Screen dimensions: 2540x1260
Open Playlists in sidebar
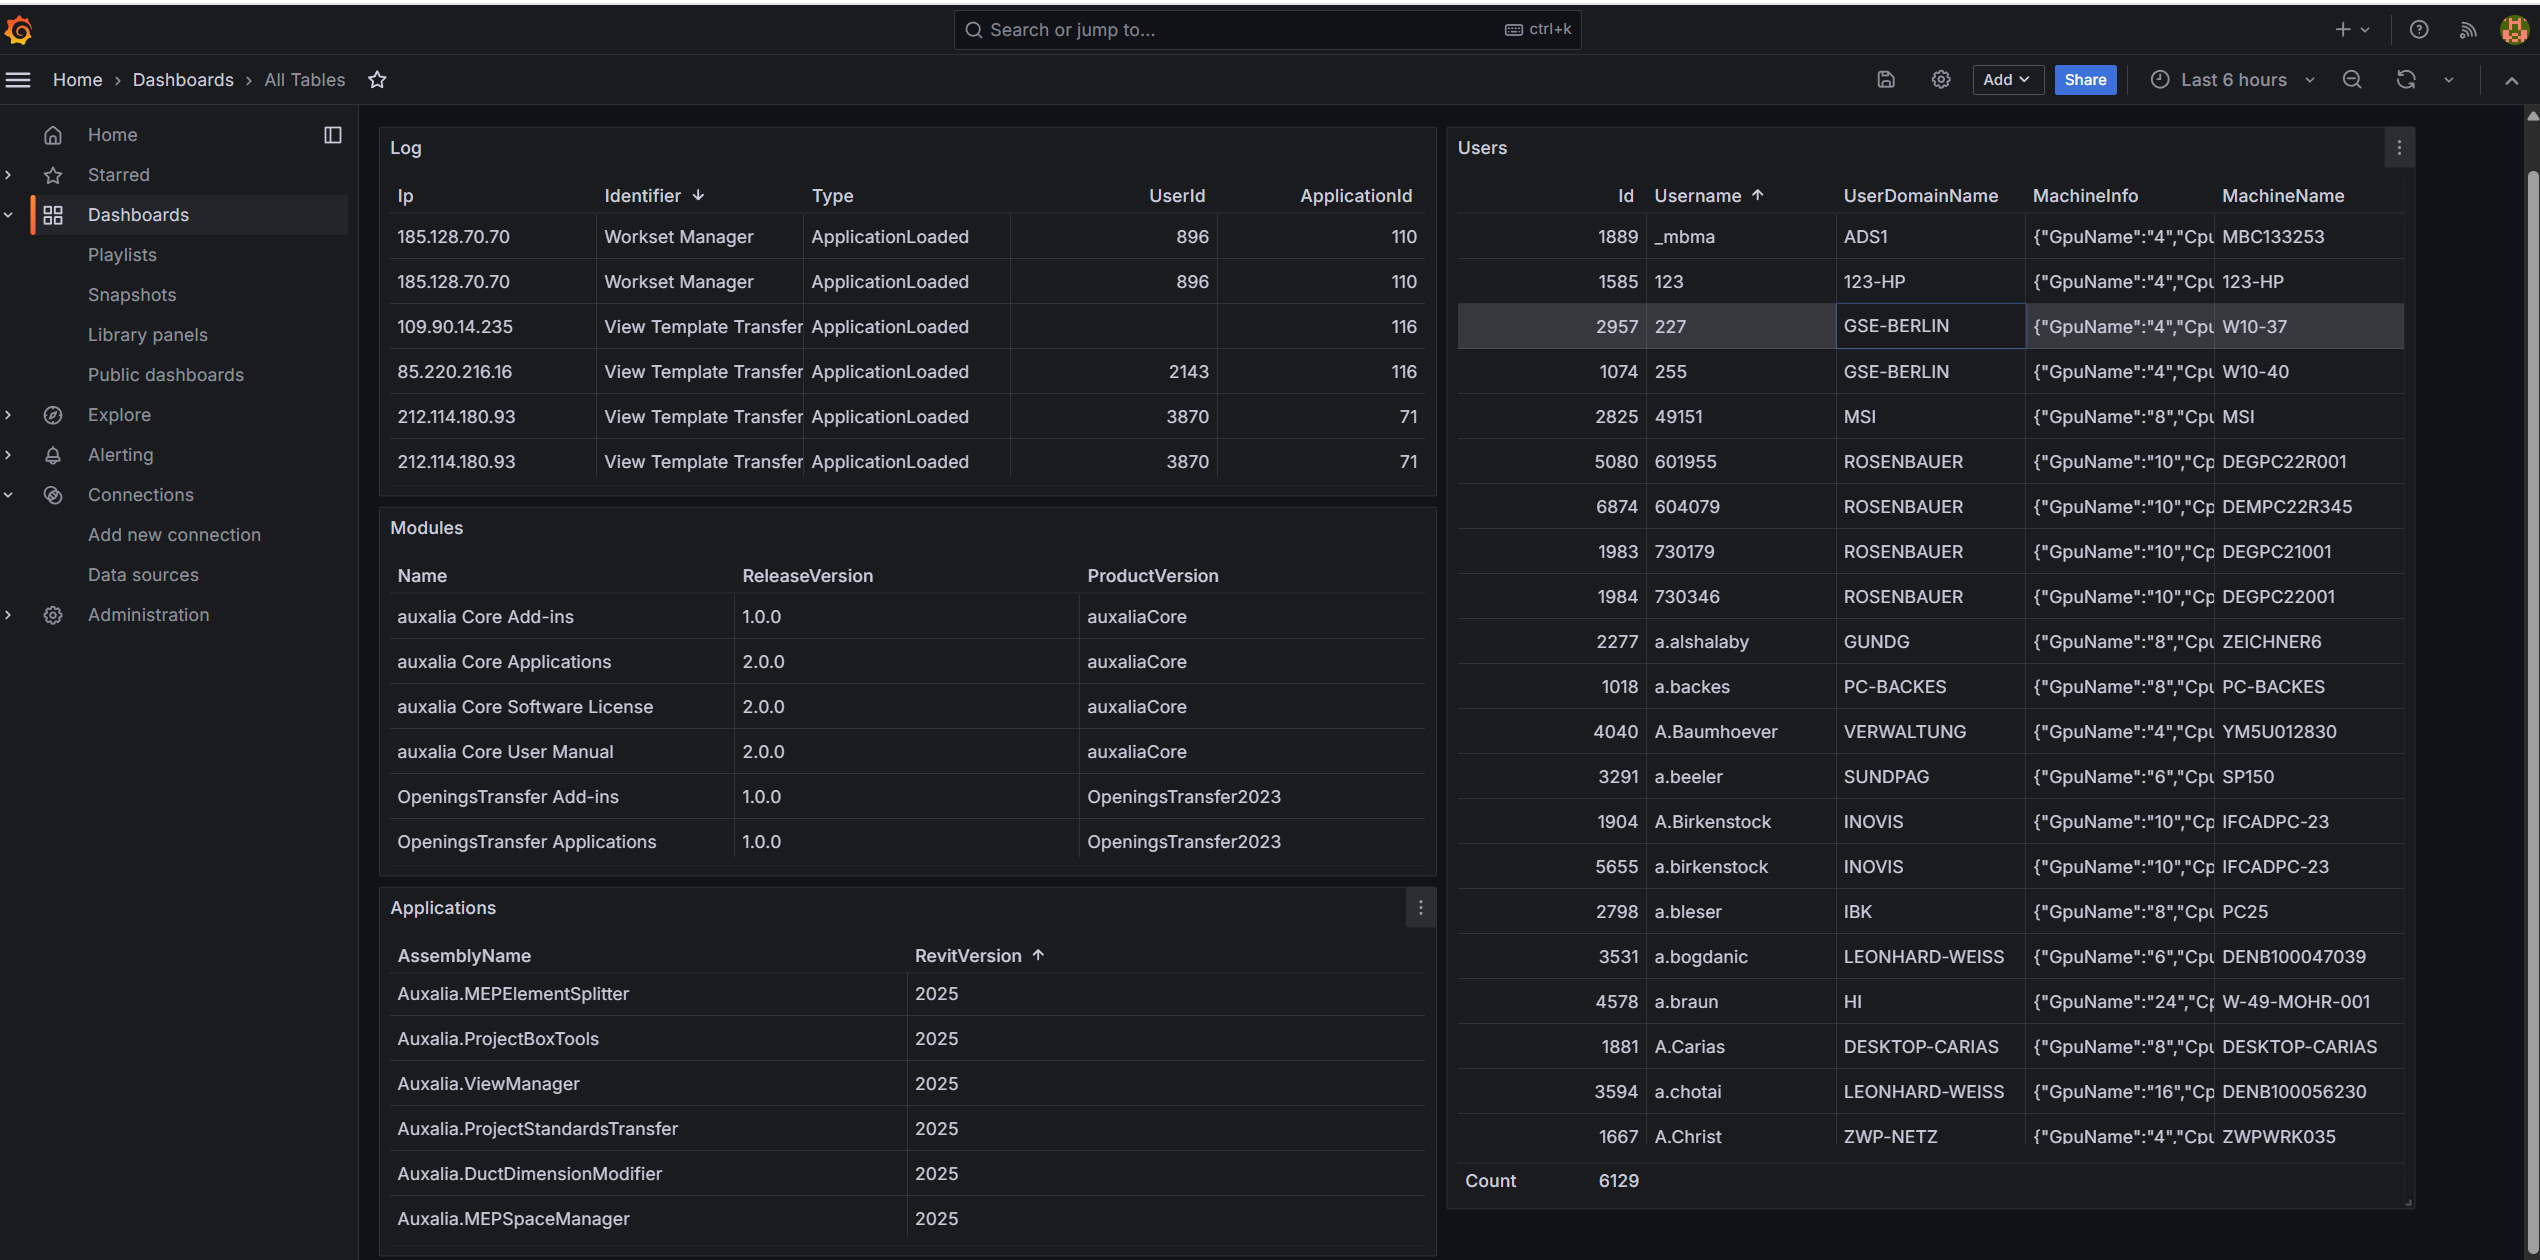[122, 255]
